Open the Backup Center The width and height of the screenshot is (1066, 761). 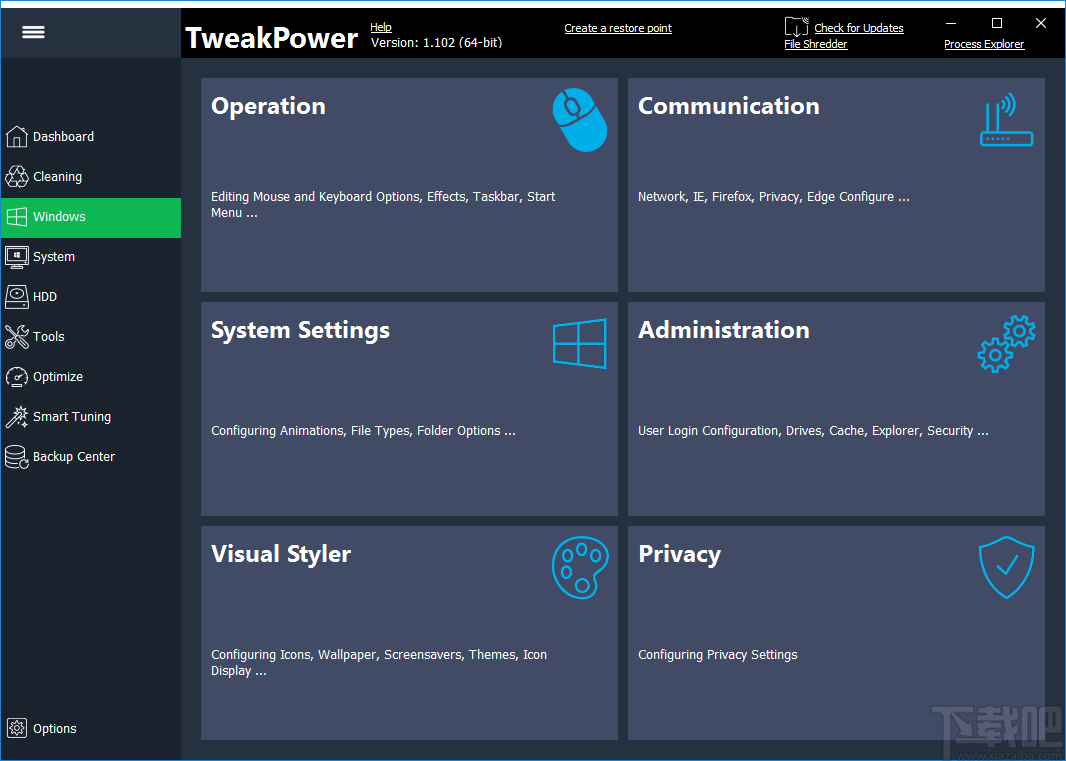pyautogui.click(x=65, y=457)
